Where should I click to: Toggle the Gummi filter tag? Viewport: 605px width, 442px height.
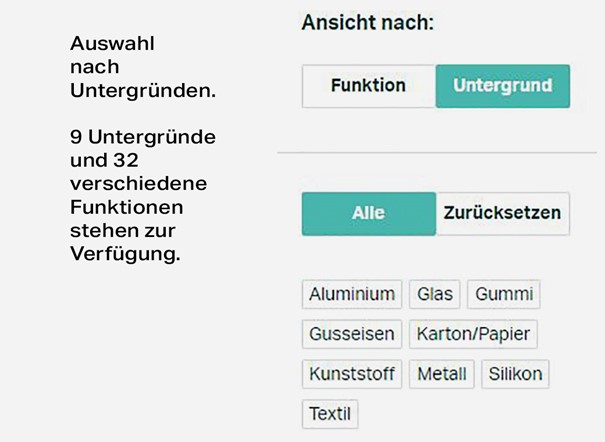(504, 294)
